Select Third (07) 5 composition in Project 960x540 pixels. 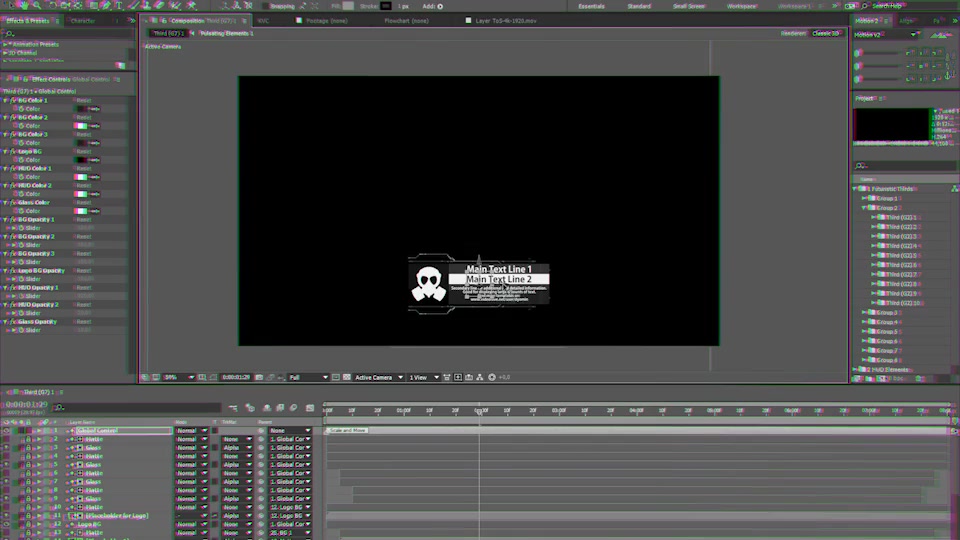[x=901, y=255]
